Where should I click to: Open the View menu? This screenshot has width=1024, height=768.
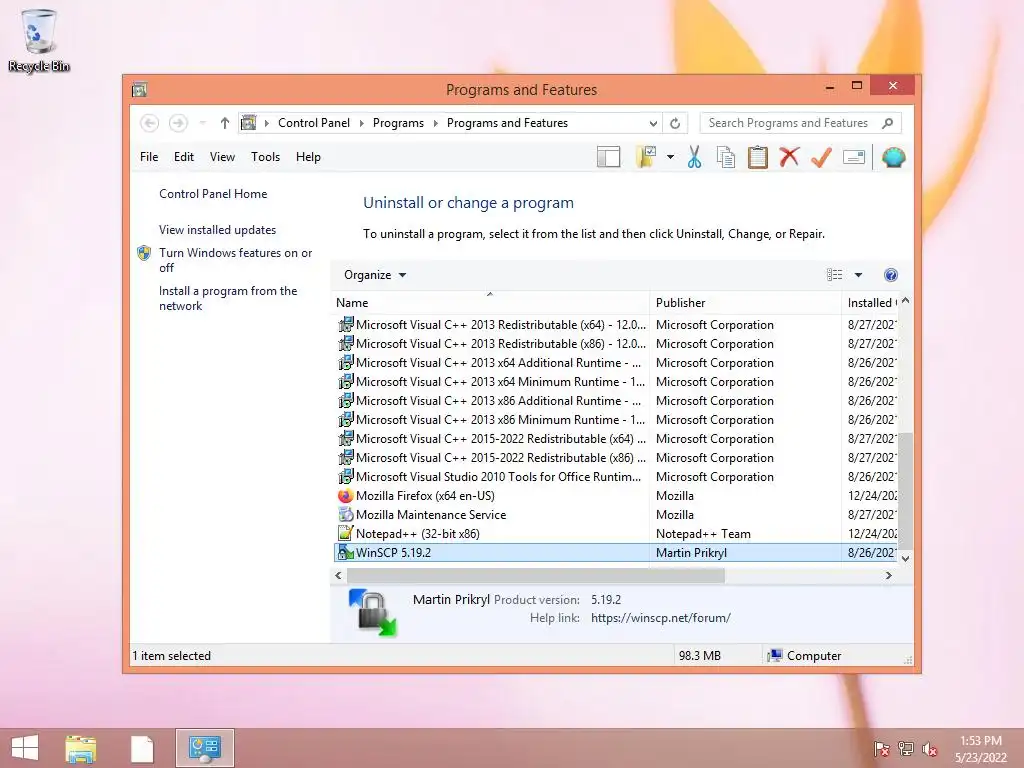tap(222, 157)
